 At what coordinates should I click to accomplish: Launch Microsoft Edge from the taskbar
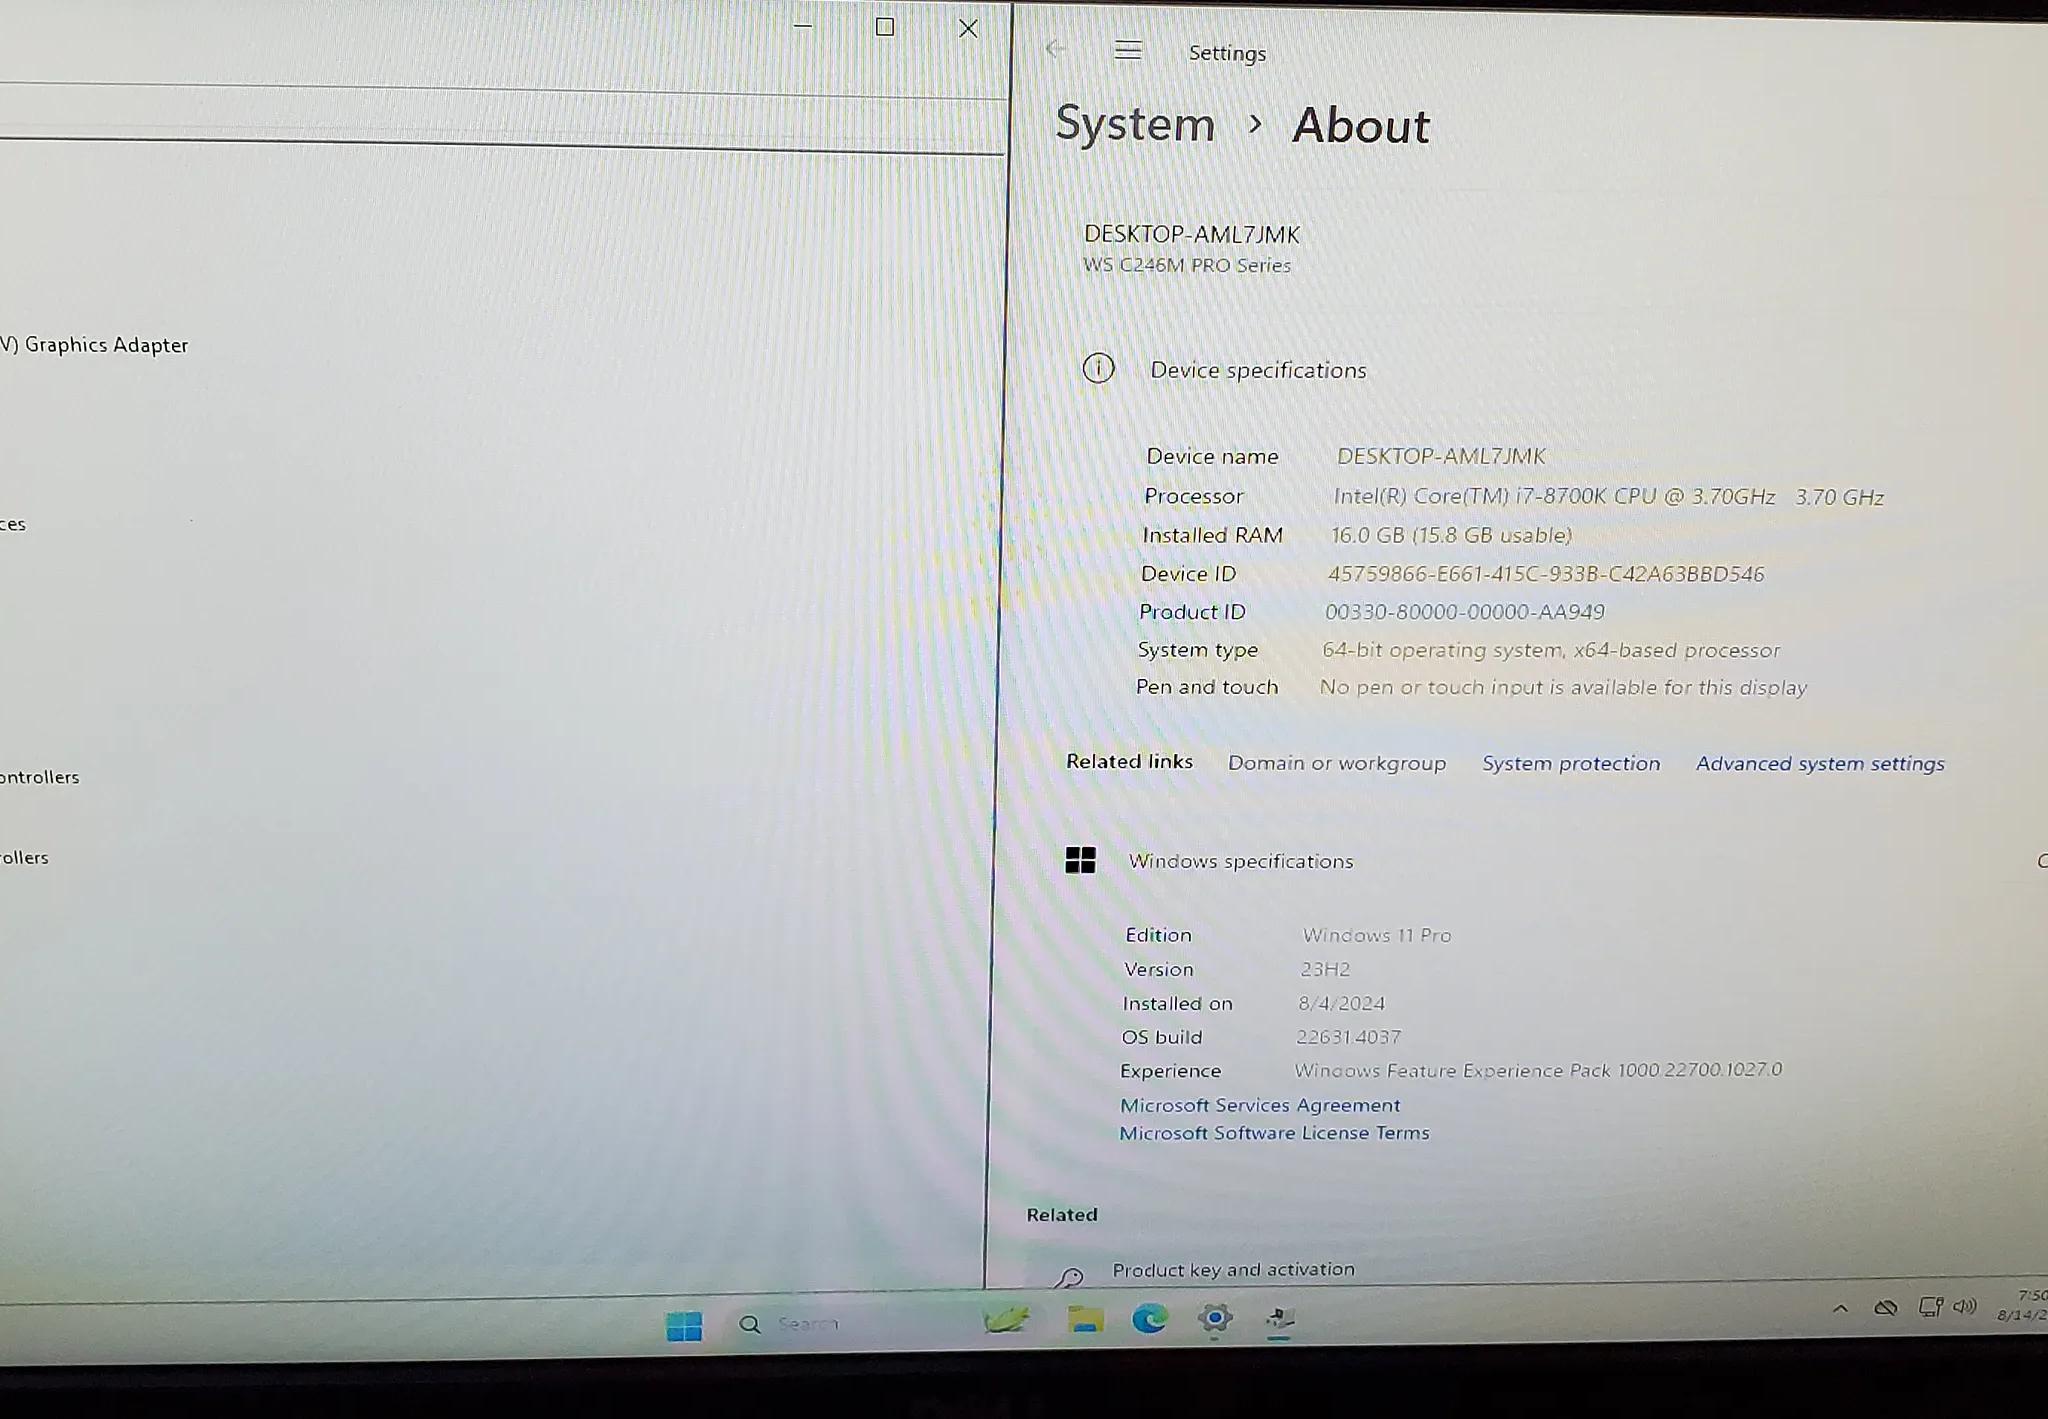click(x=1150, y=1319)
